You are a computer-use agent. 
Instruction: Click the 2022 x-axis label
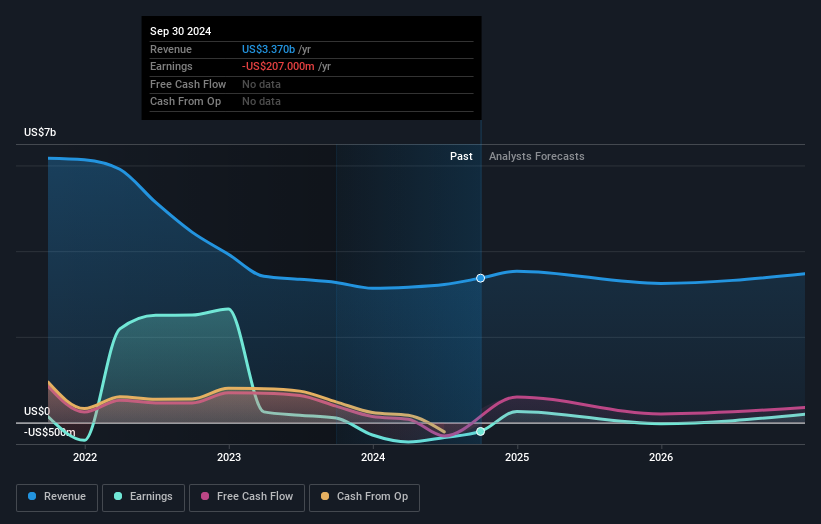coord(85,457)
